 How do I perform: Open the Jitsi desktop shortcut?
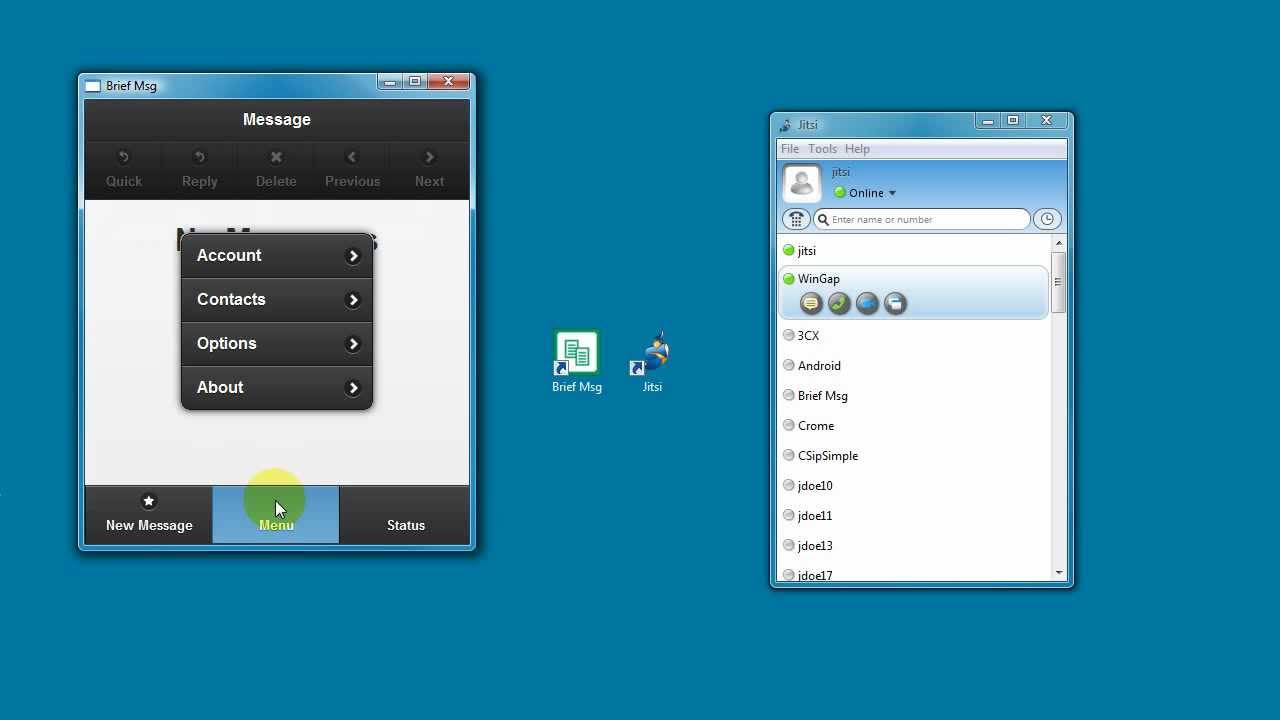652,362
